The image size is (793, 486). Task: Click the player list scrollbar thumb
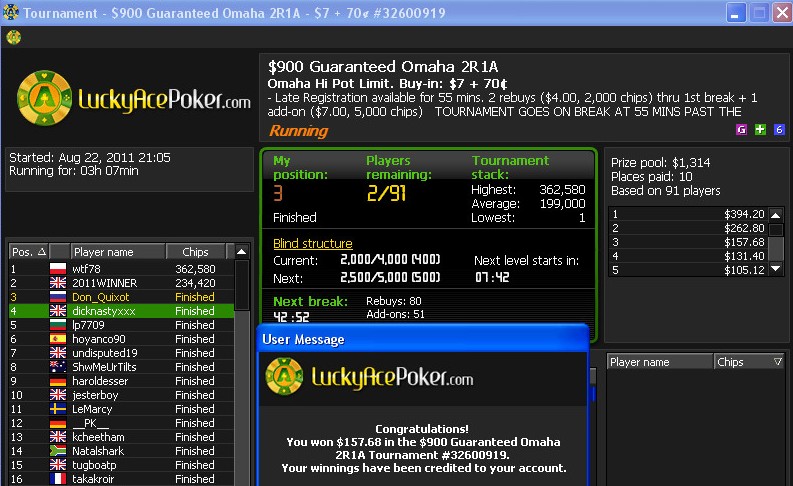tap(242, 285)
